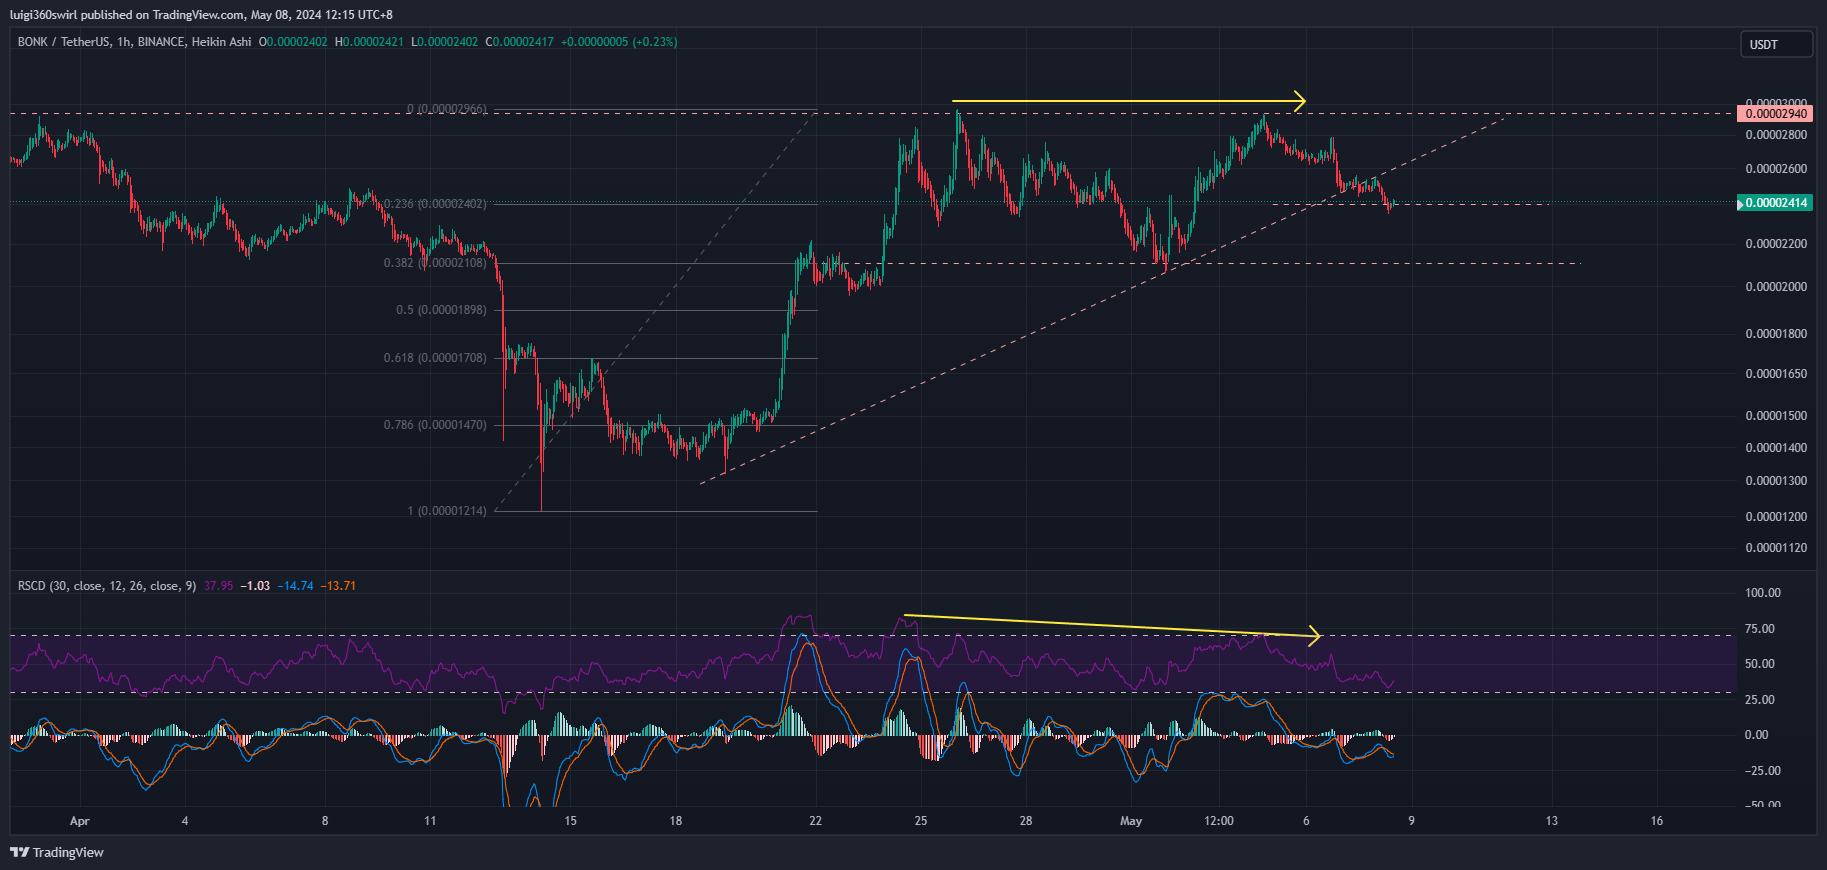Click the 0.00001120 price axis label
This screenshot has width=1827, height=870.
pos(1776,548)
